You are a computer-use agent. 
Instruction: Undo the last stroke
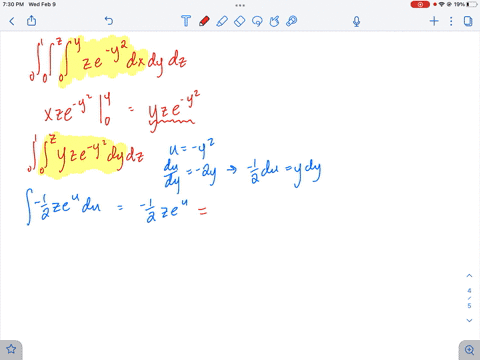pos(109,21)
